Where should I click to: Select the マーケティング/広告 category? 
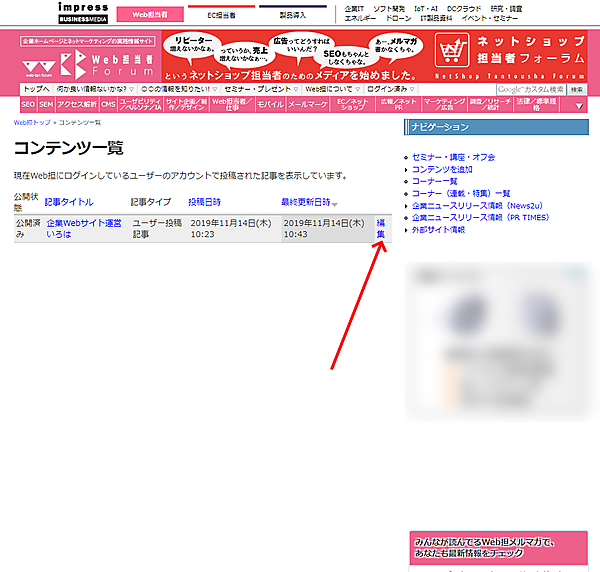tap(444, 104)
